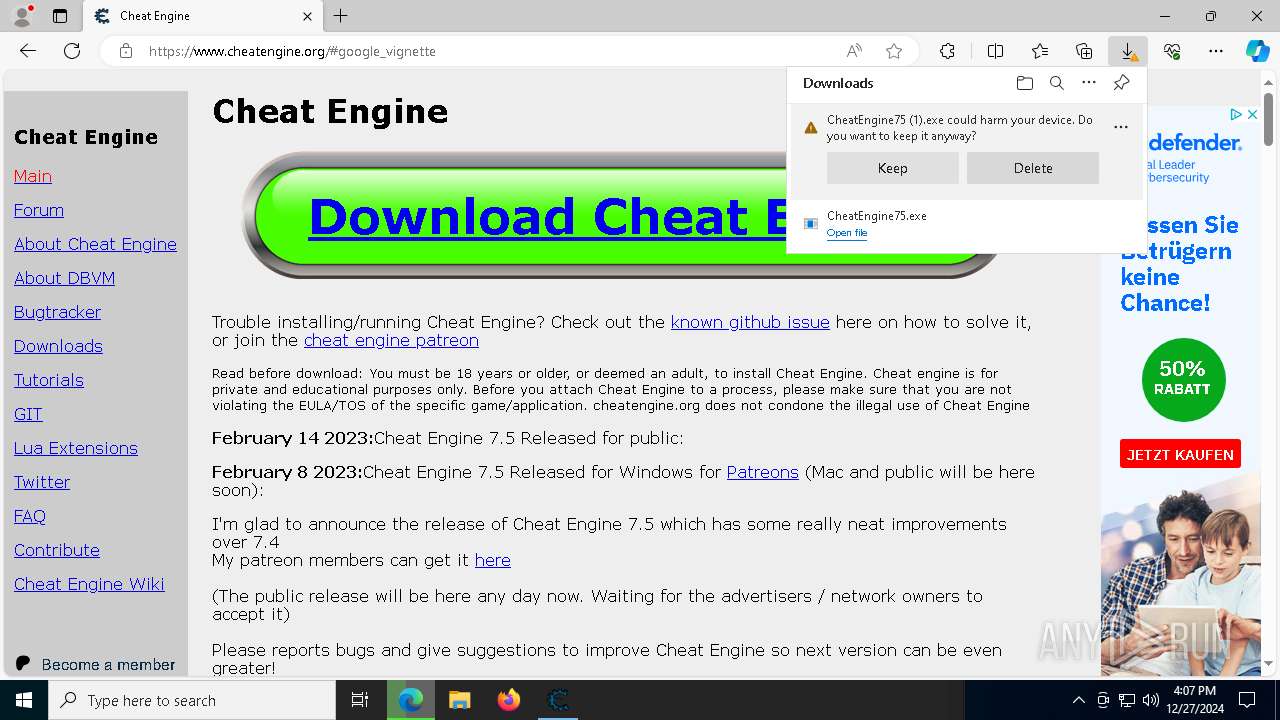The image size is (1280, 720).
Task: Open Tutorials sidebar link
Action: click(x=49, y=380)
